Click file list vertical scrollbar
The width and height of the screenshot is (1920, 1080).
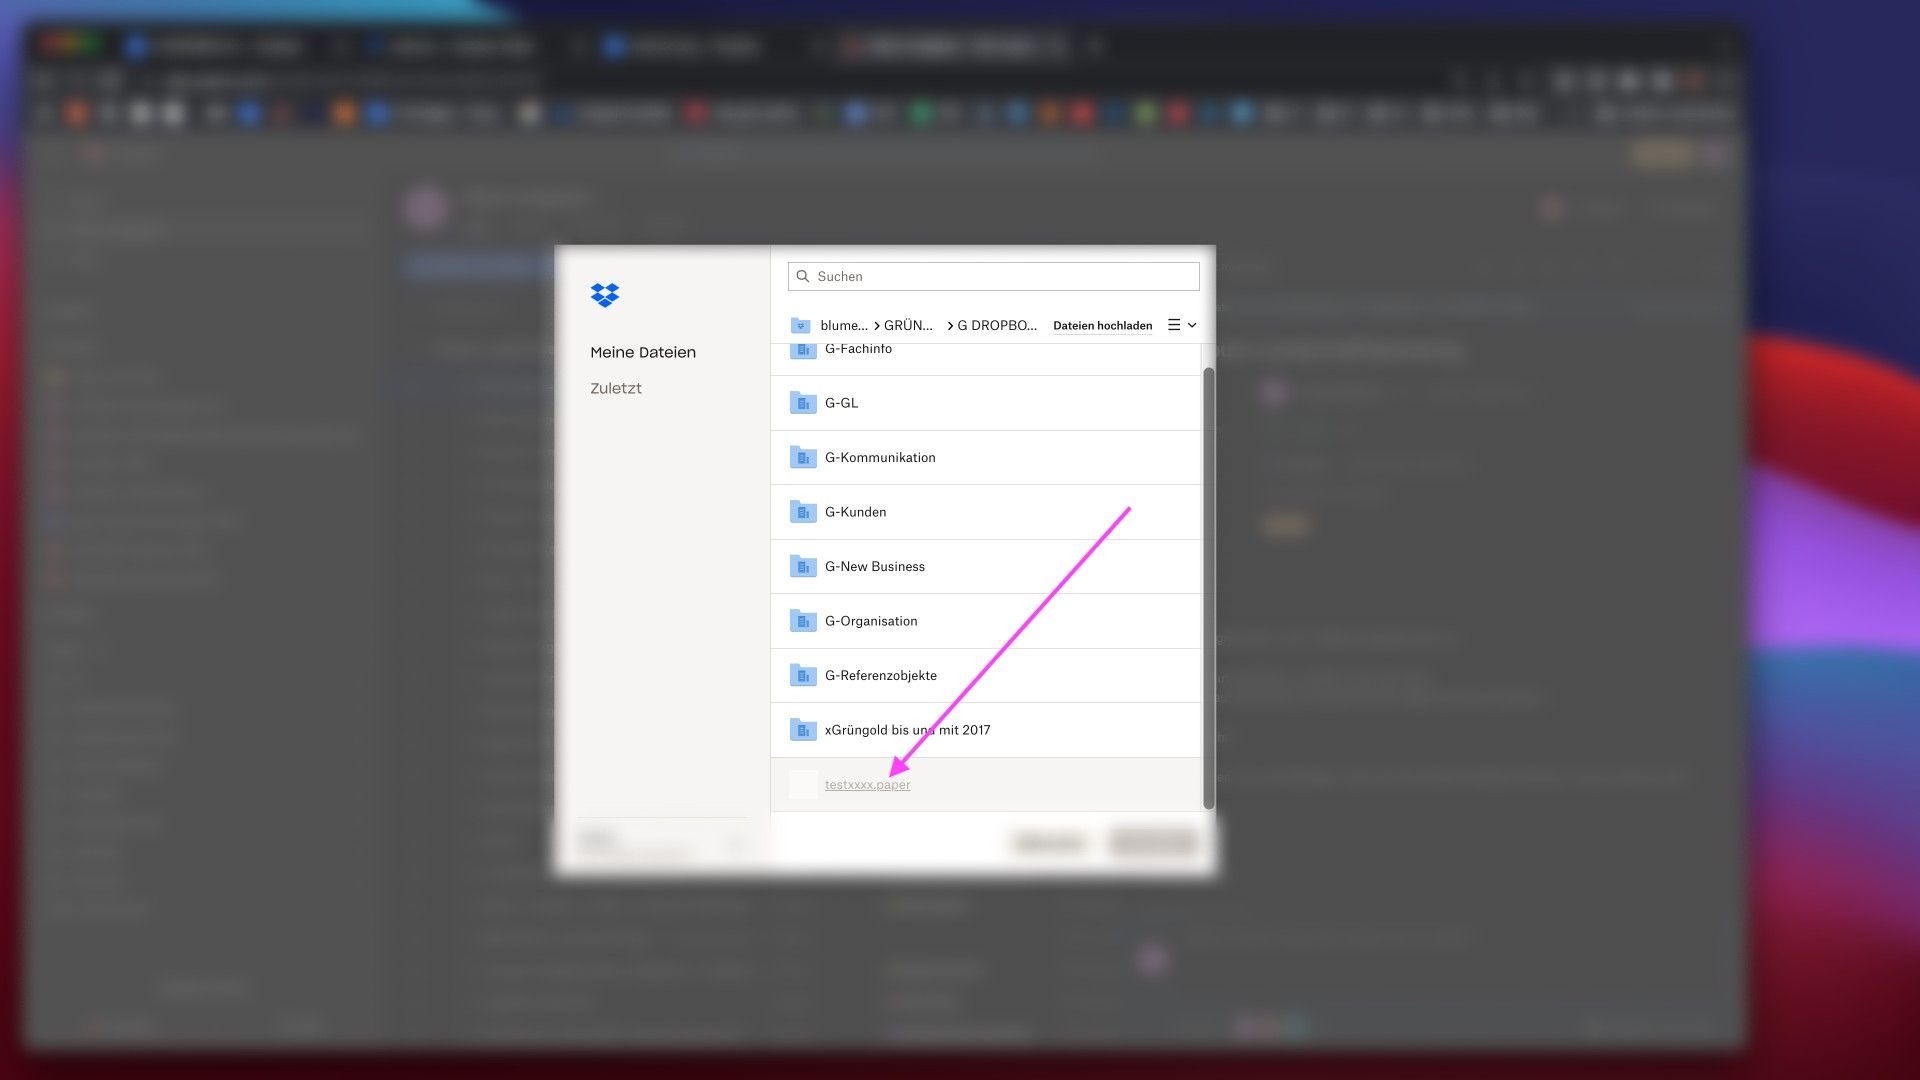[x=1208, y=588]
